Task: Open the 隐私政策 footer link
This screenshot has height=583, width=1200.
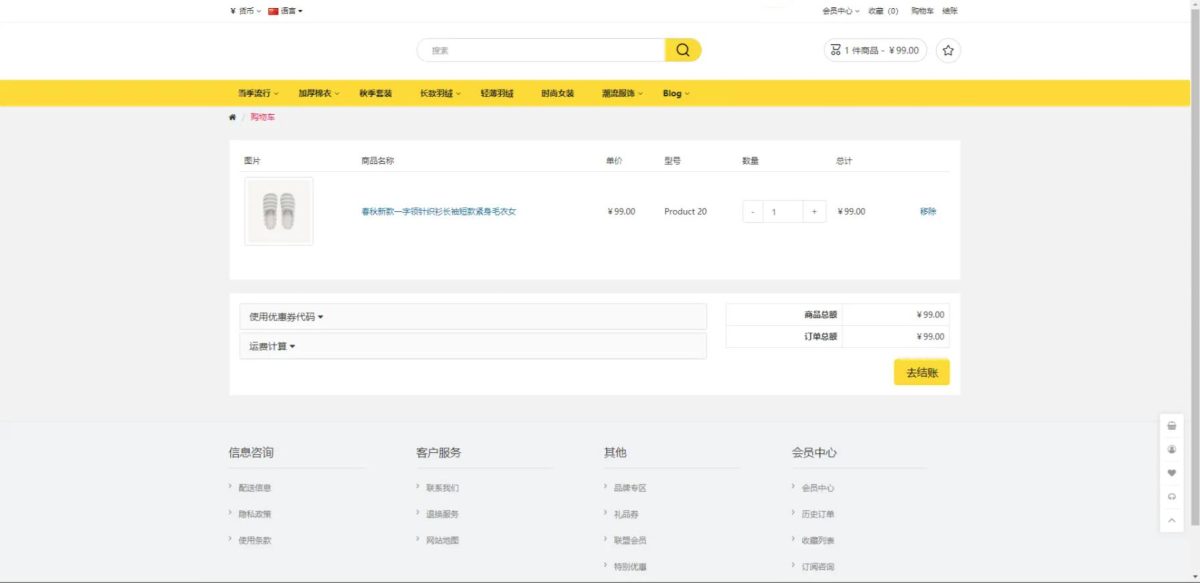Action: pyautogui.click(x=255, y=514)
